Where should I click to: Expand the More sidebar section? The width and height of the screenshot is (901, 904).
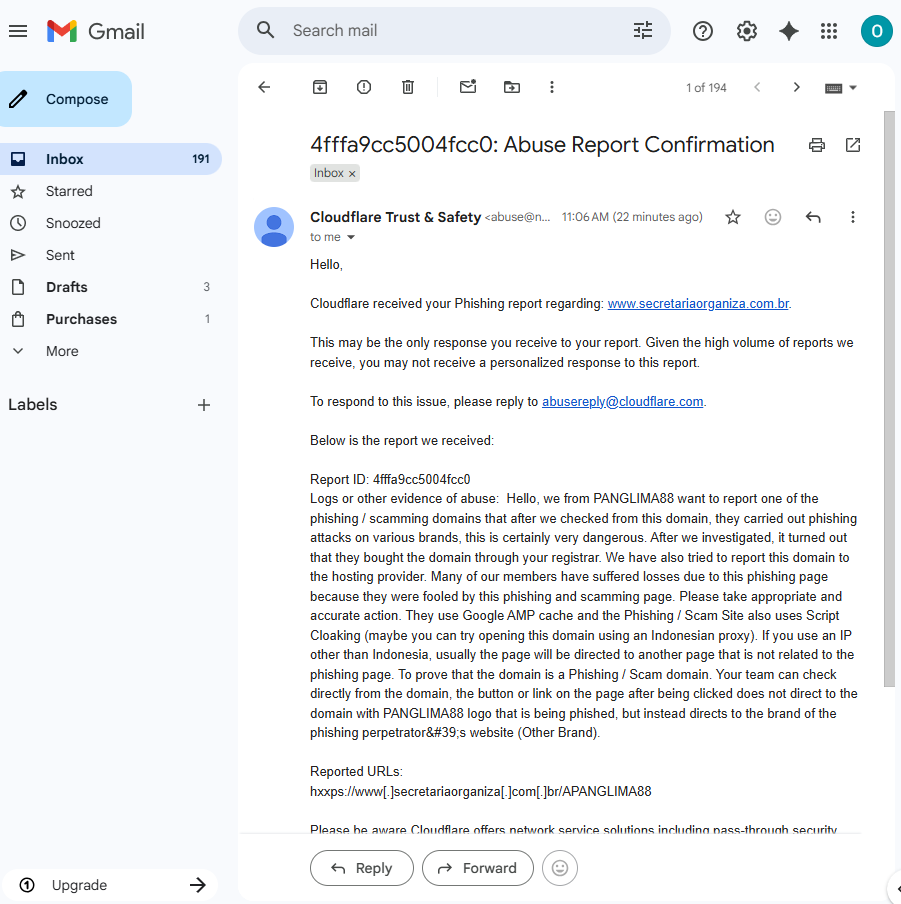(62, 351)
